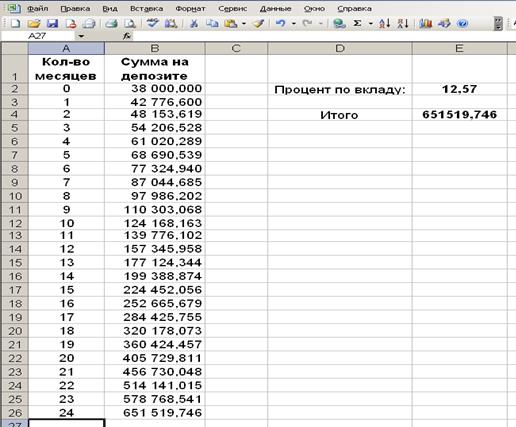The height and width of the screenshot is (427, 516).
Task: Open the Справка menu
Action: [x=354, y=9]
